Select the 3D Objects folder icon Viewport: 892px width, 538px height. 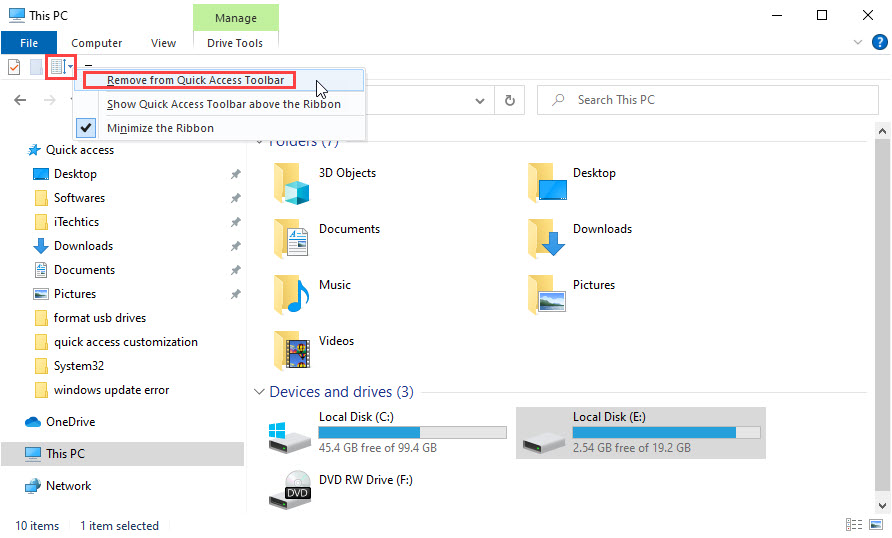291,184
